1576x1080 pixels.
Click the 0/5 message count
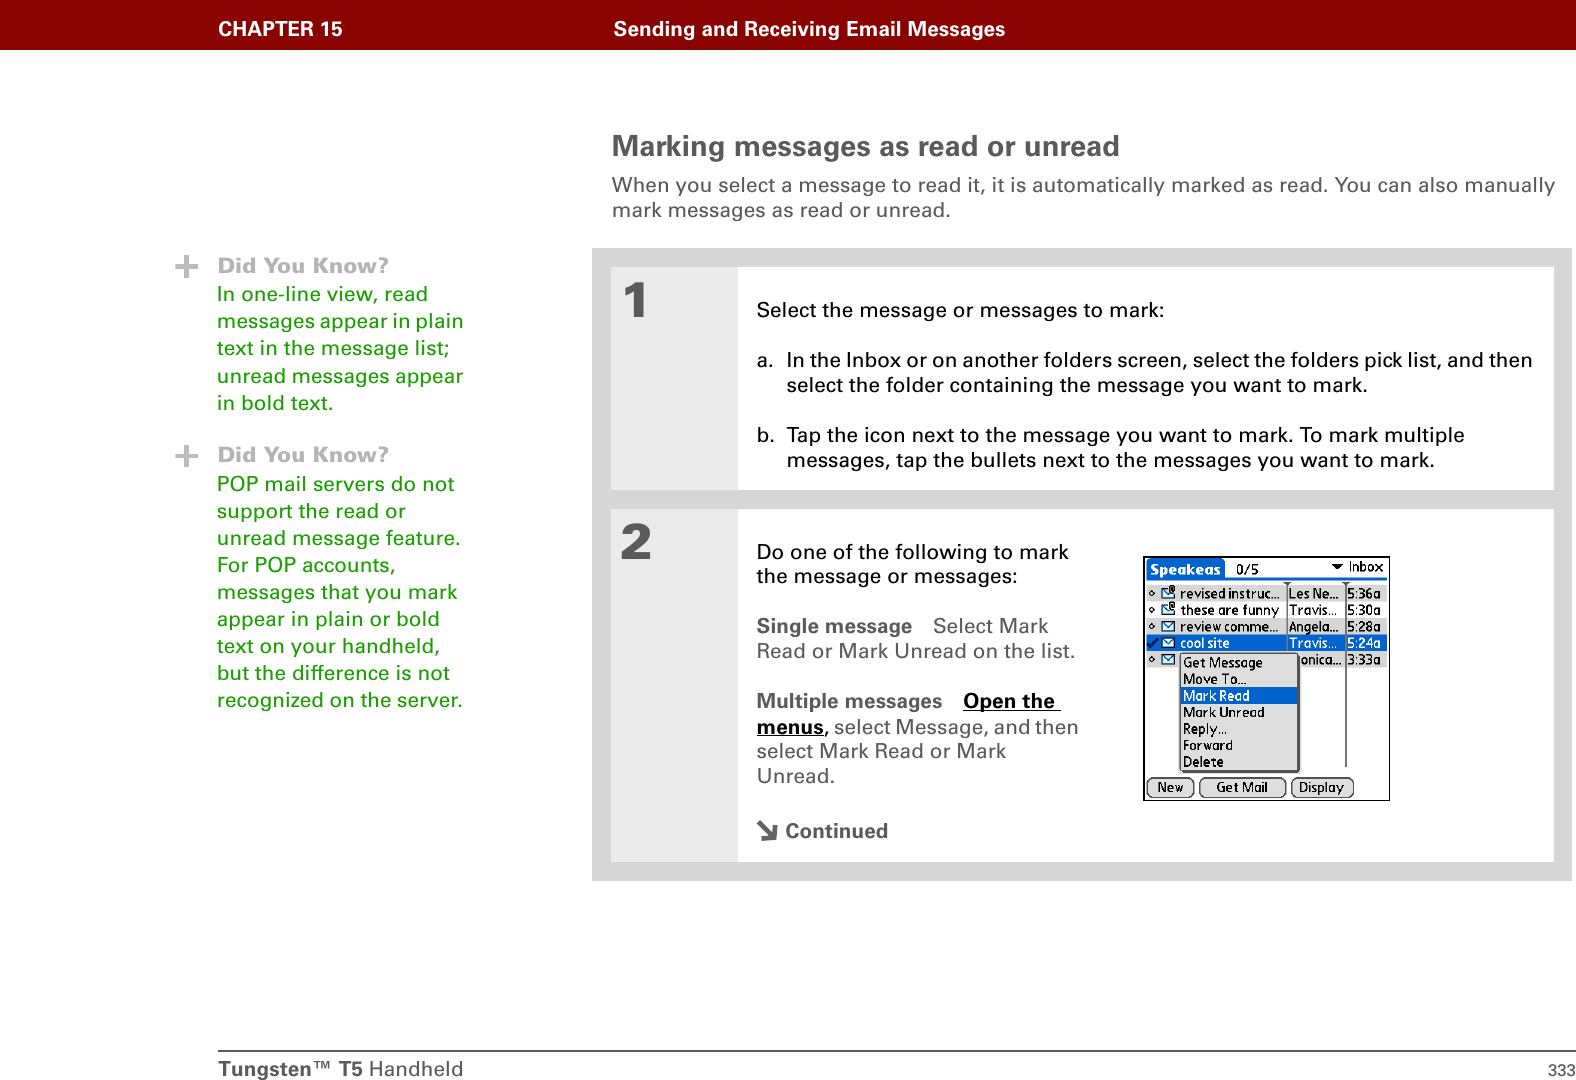point(1247,570)
